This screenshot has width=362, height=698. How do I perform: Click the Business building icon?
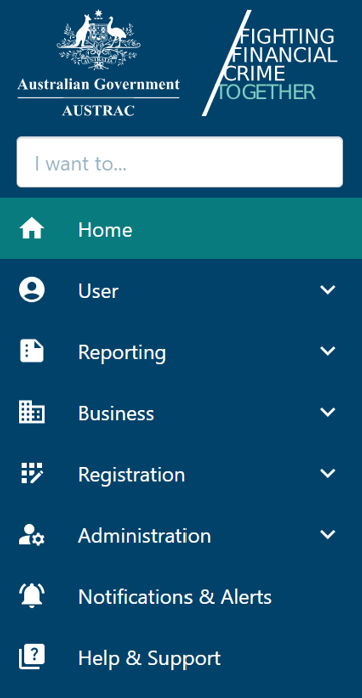(32, 412)
